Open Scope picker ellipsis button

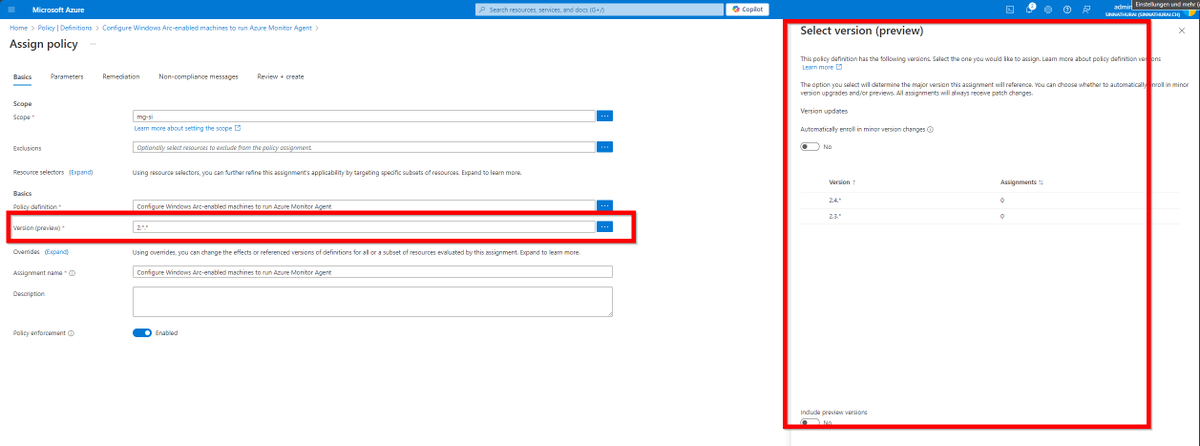tap(604, 116)
